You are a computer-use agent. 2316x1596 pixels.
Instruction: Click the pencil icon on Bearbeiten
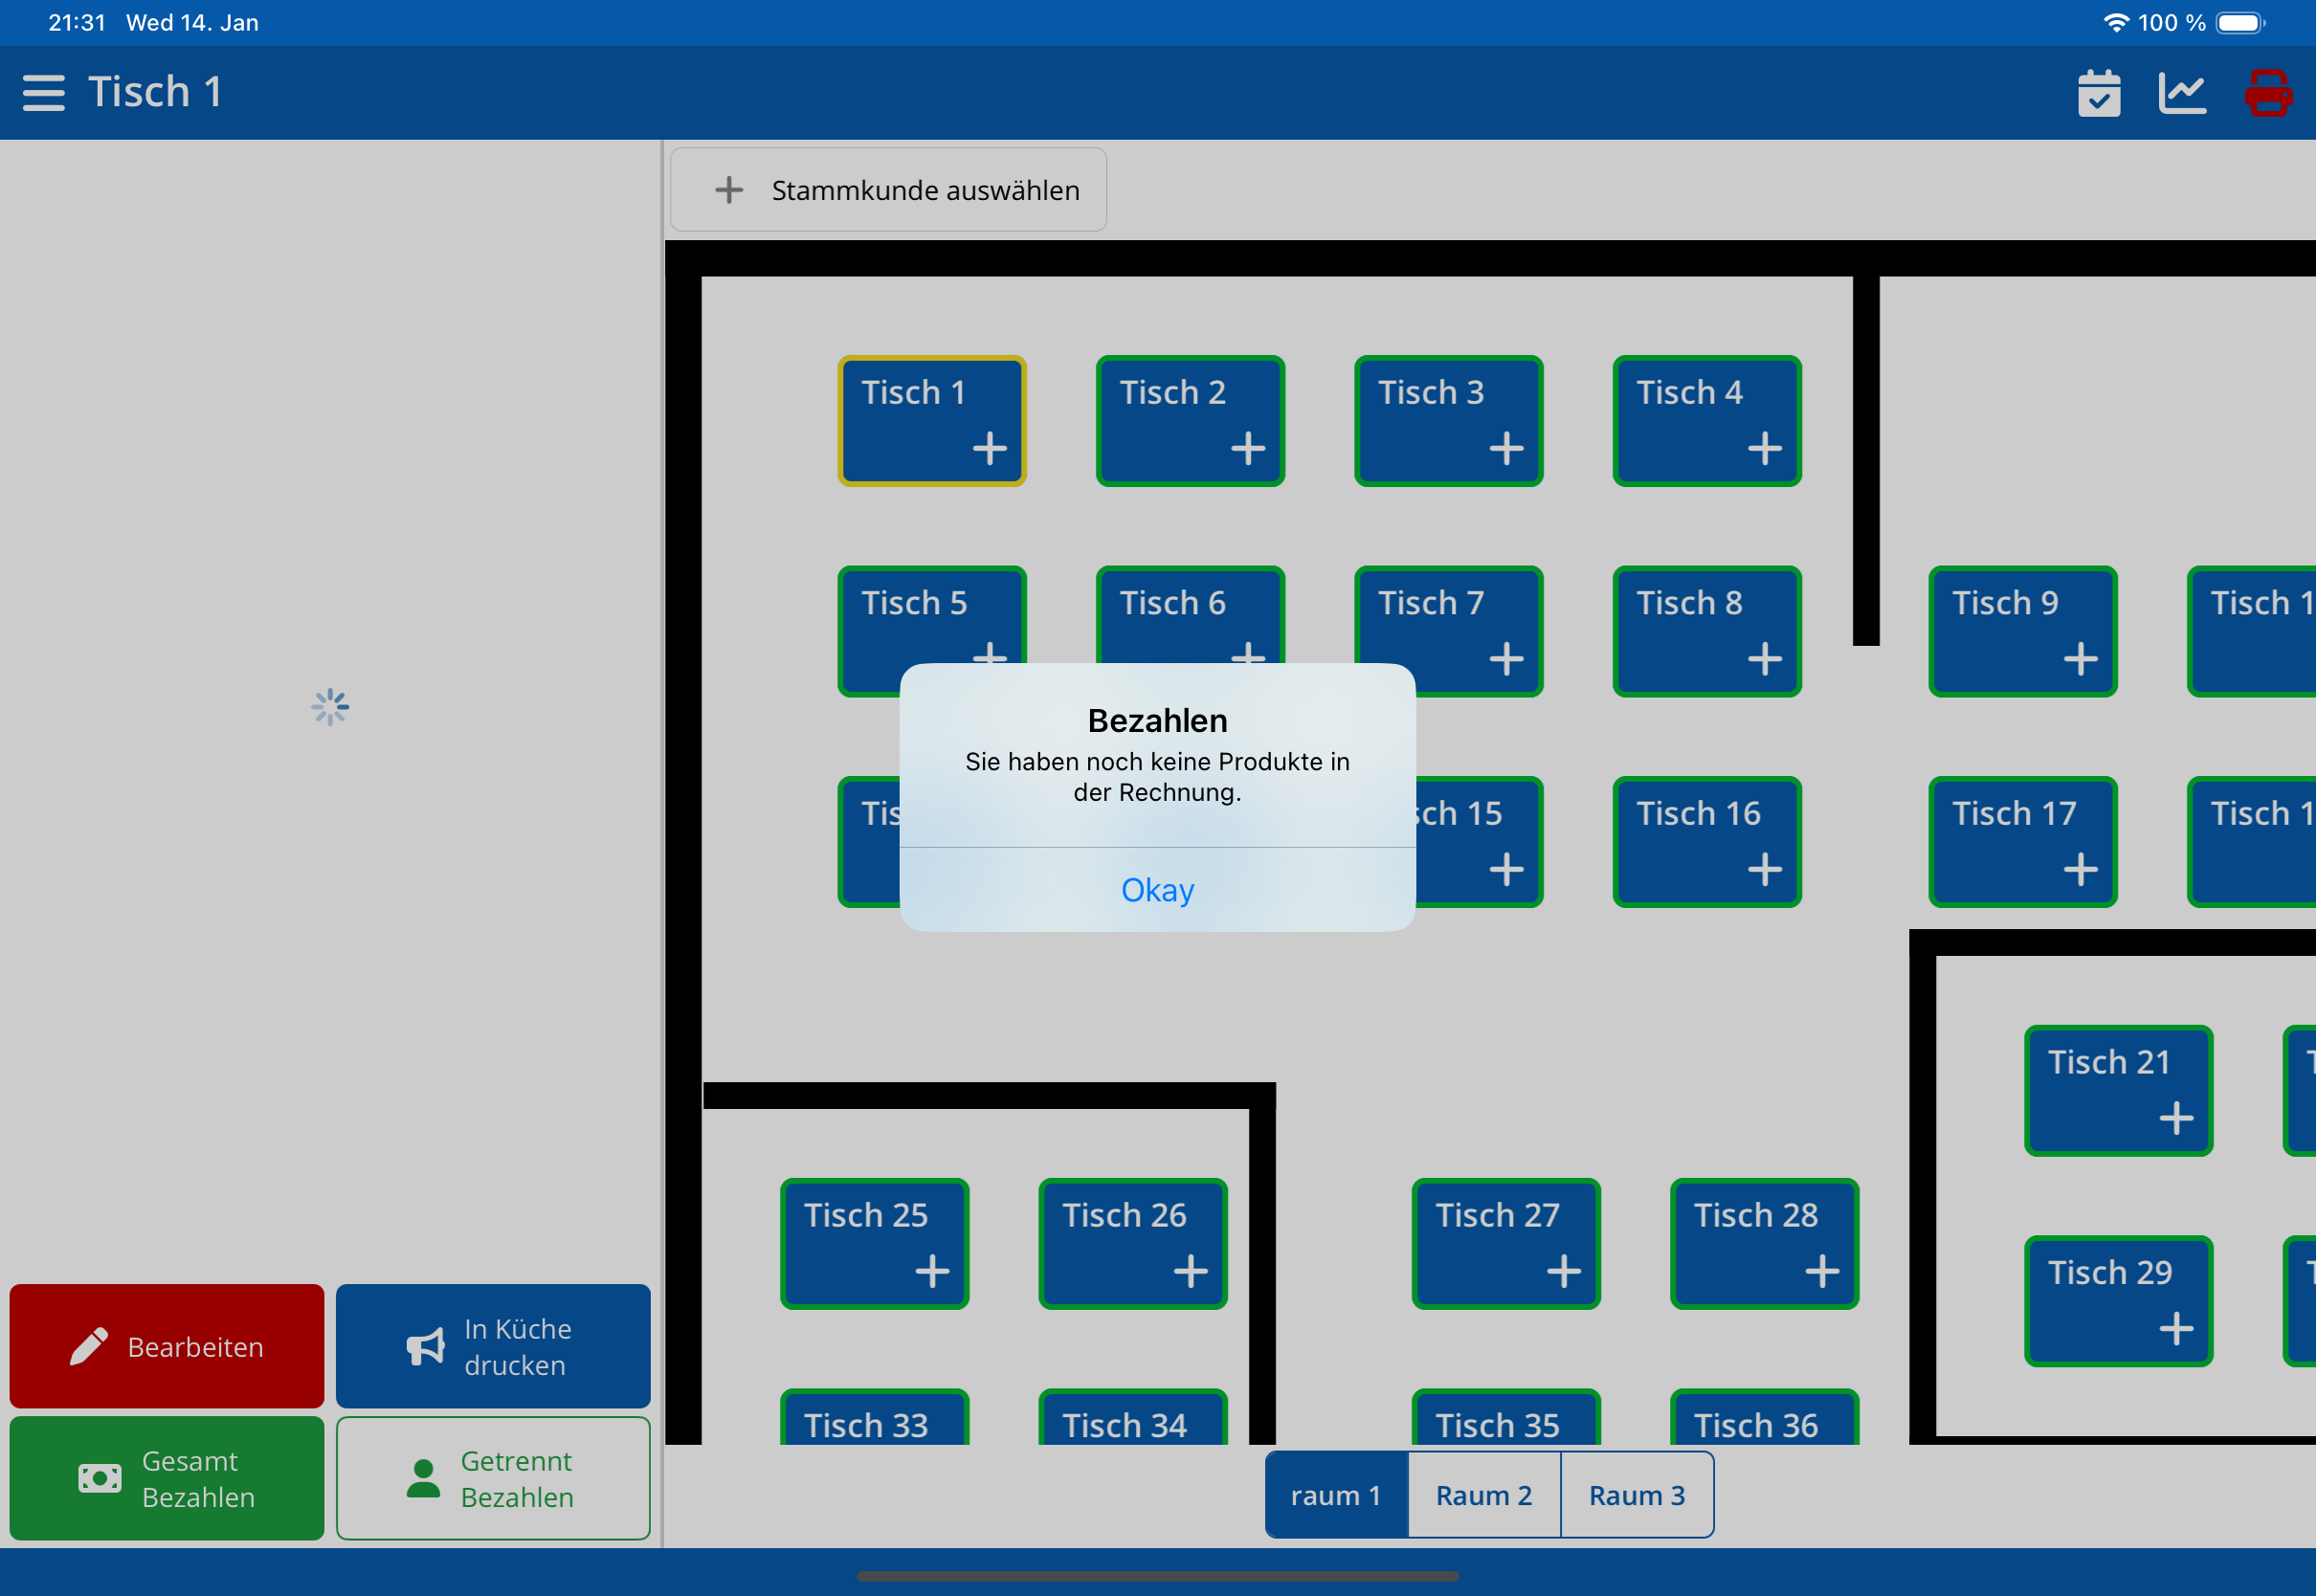(89, 1346)
